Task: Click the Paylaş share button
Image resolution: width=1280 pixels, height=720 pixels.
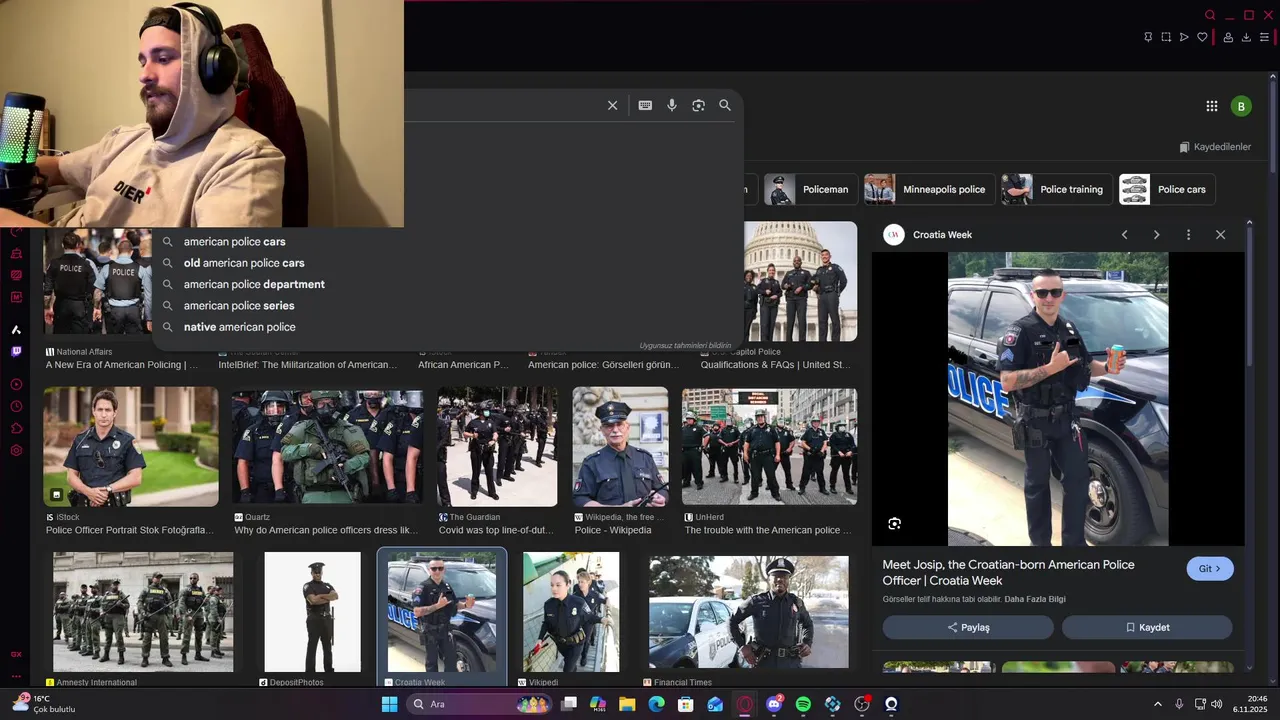Action: point(968,628)
